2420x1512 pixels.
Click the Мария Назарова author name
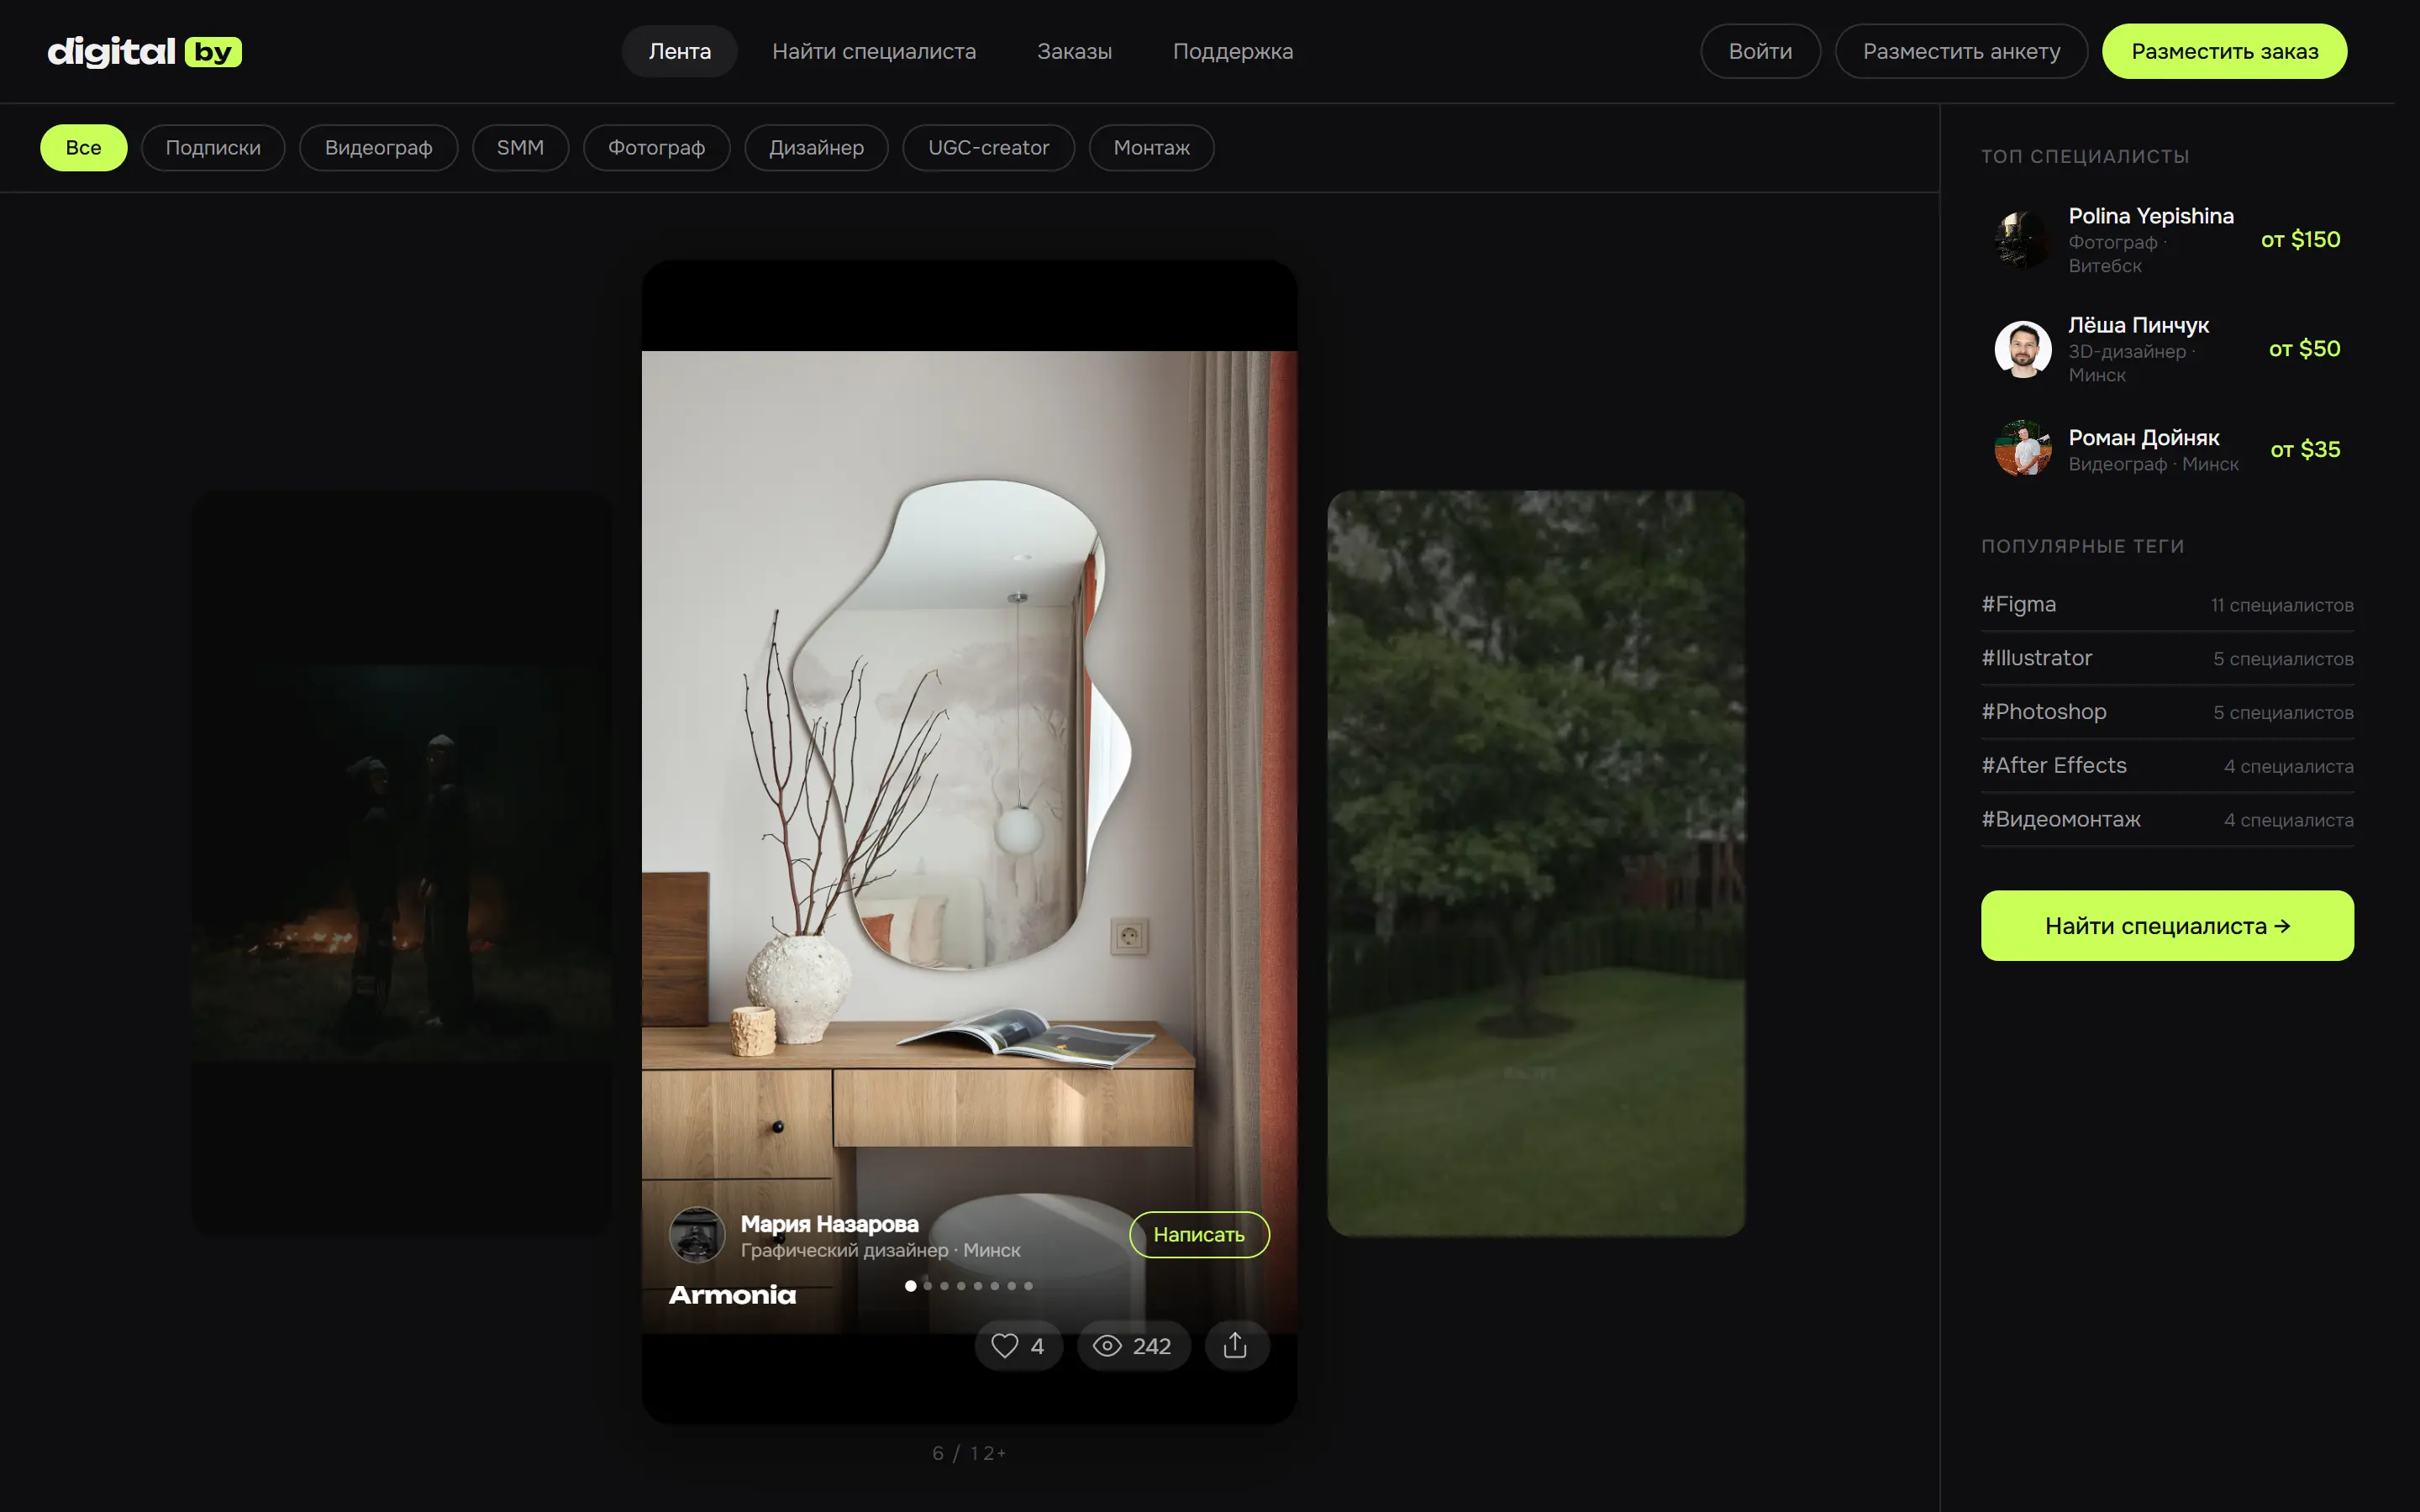point(829,1224)
